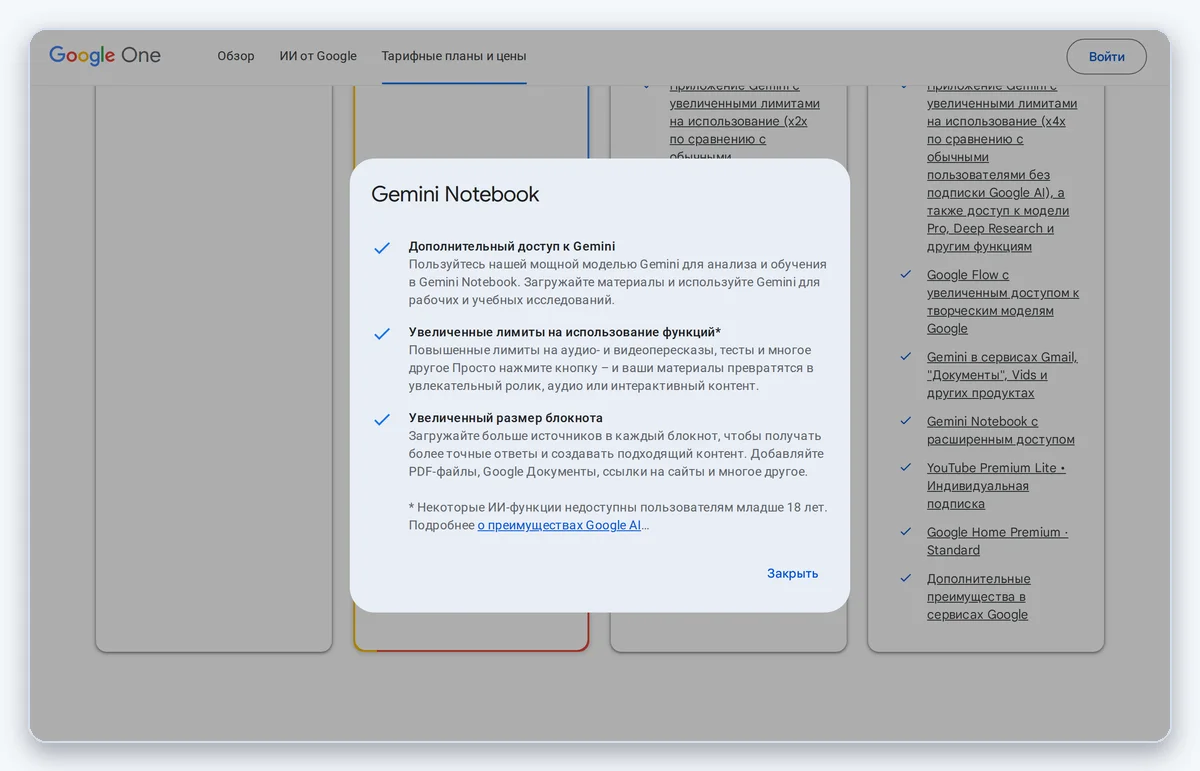Close the Gemini Notebook dialog with Закрыть

793,573
